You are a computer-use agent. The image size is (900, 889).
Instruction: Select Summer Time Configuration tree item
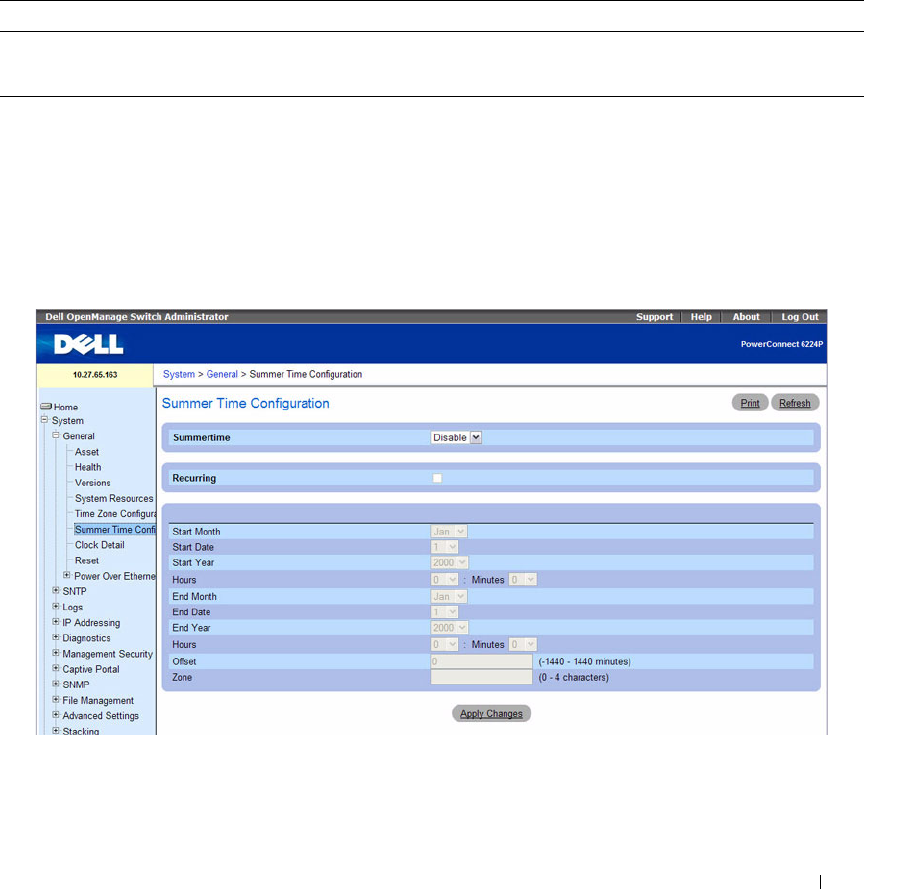[x=115, y=530]
